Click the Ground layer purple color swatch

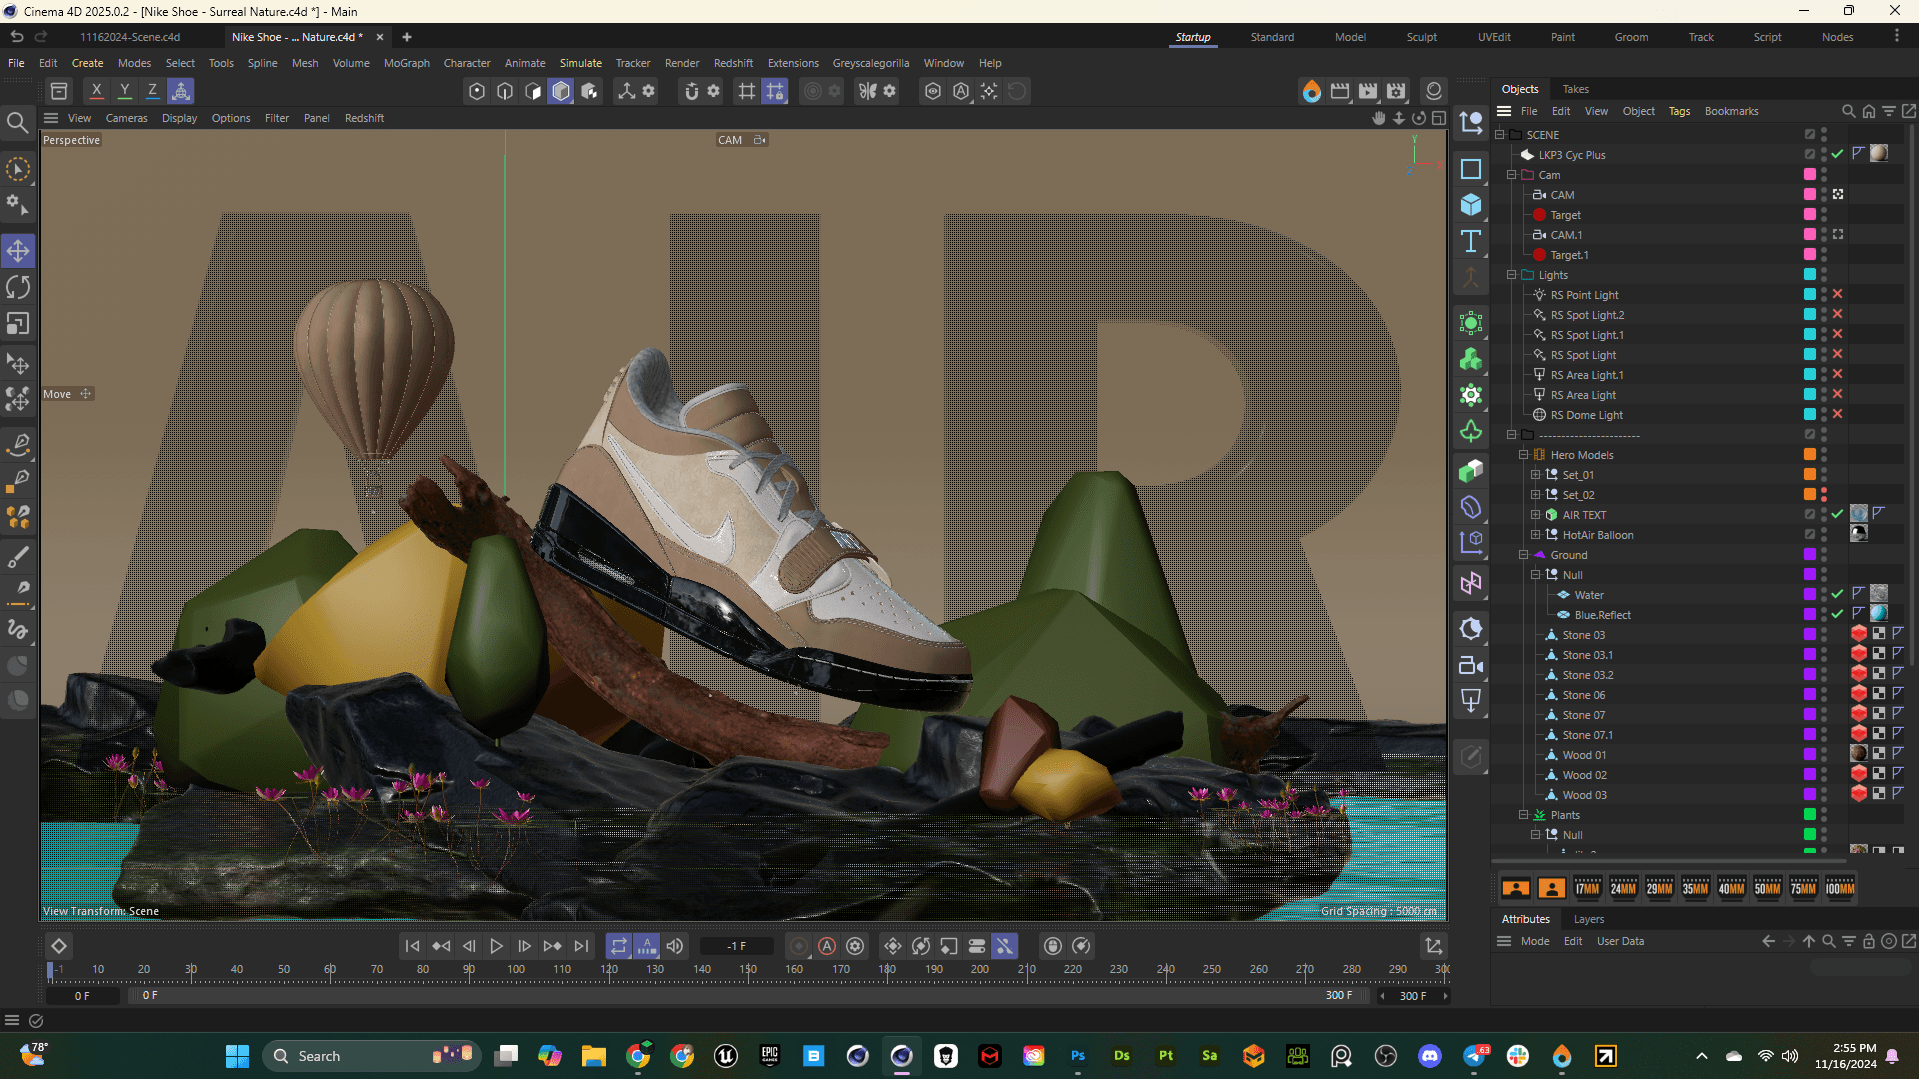pyautogui.click(x=1809, y=555)
